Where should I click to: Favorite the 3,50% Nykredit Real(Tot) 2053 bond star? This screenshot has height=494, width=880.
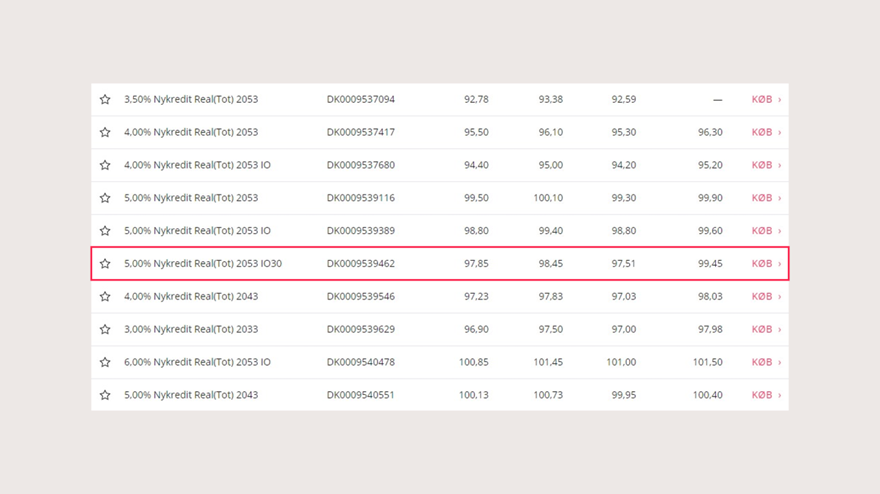[x=105, y=99]
